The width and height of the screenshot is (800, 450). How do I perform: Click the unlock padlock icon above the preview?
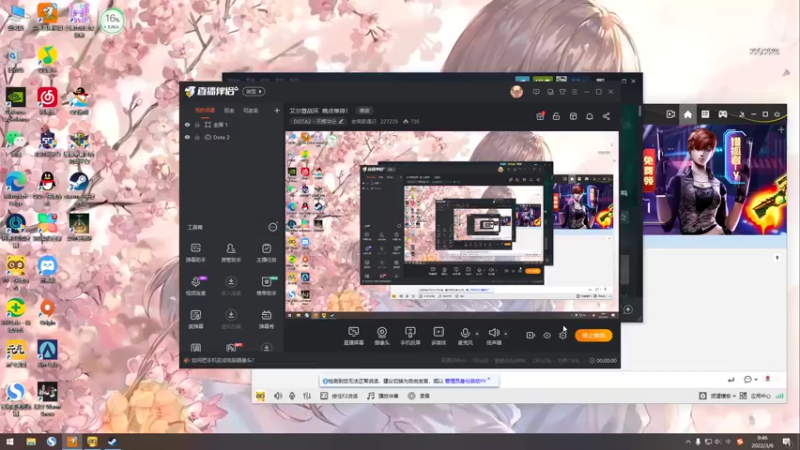556,116
